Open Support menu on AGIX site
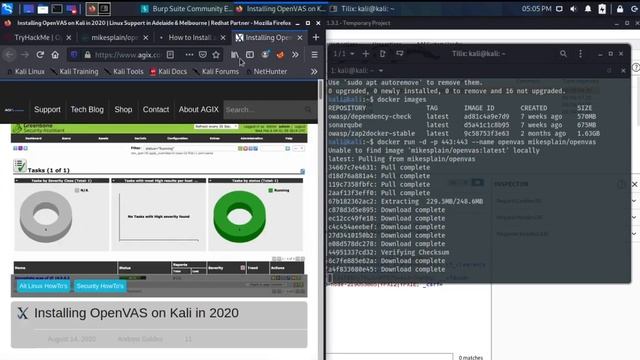 (47, 109)
